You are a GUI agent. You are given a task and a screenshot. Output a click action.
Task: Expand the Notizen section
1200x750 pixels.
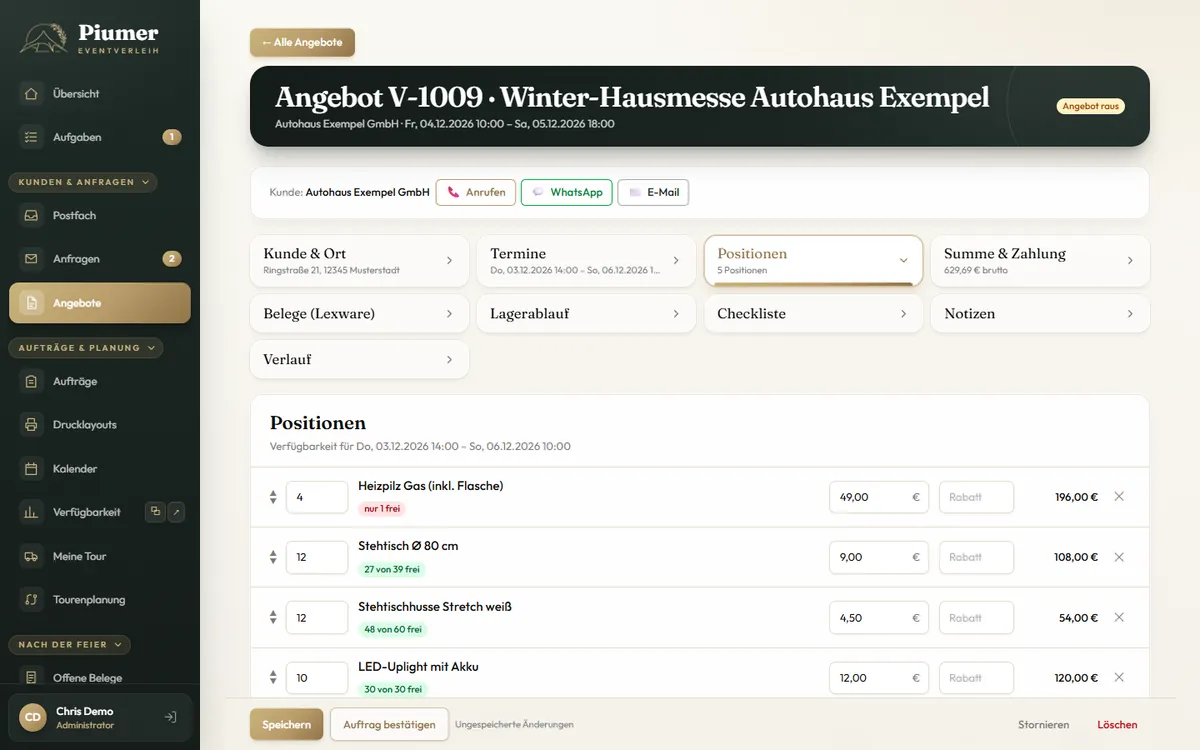click(x=1040, y=314)
